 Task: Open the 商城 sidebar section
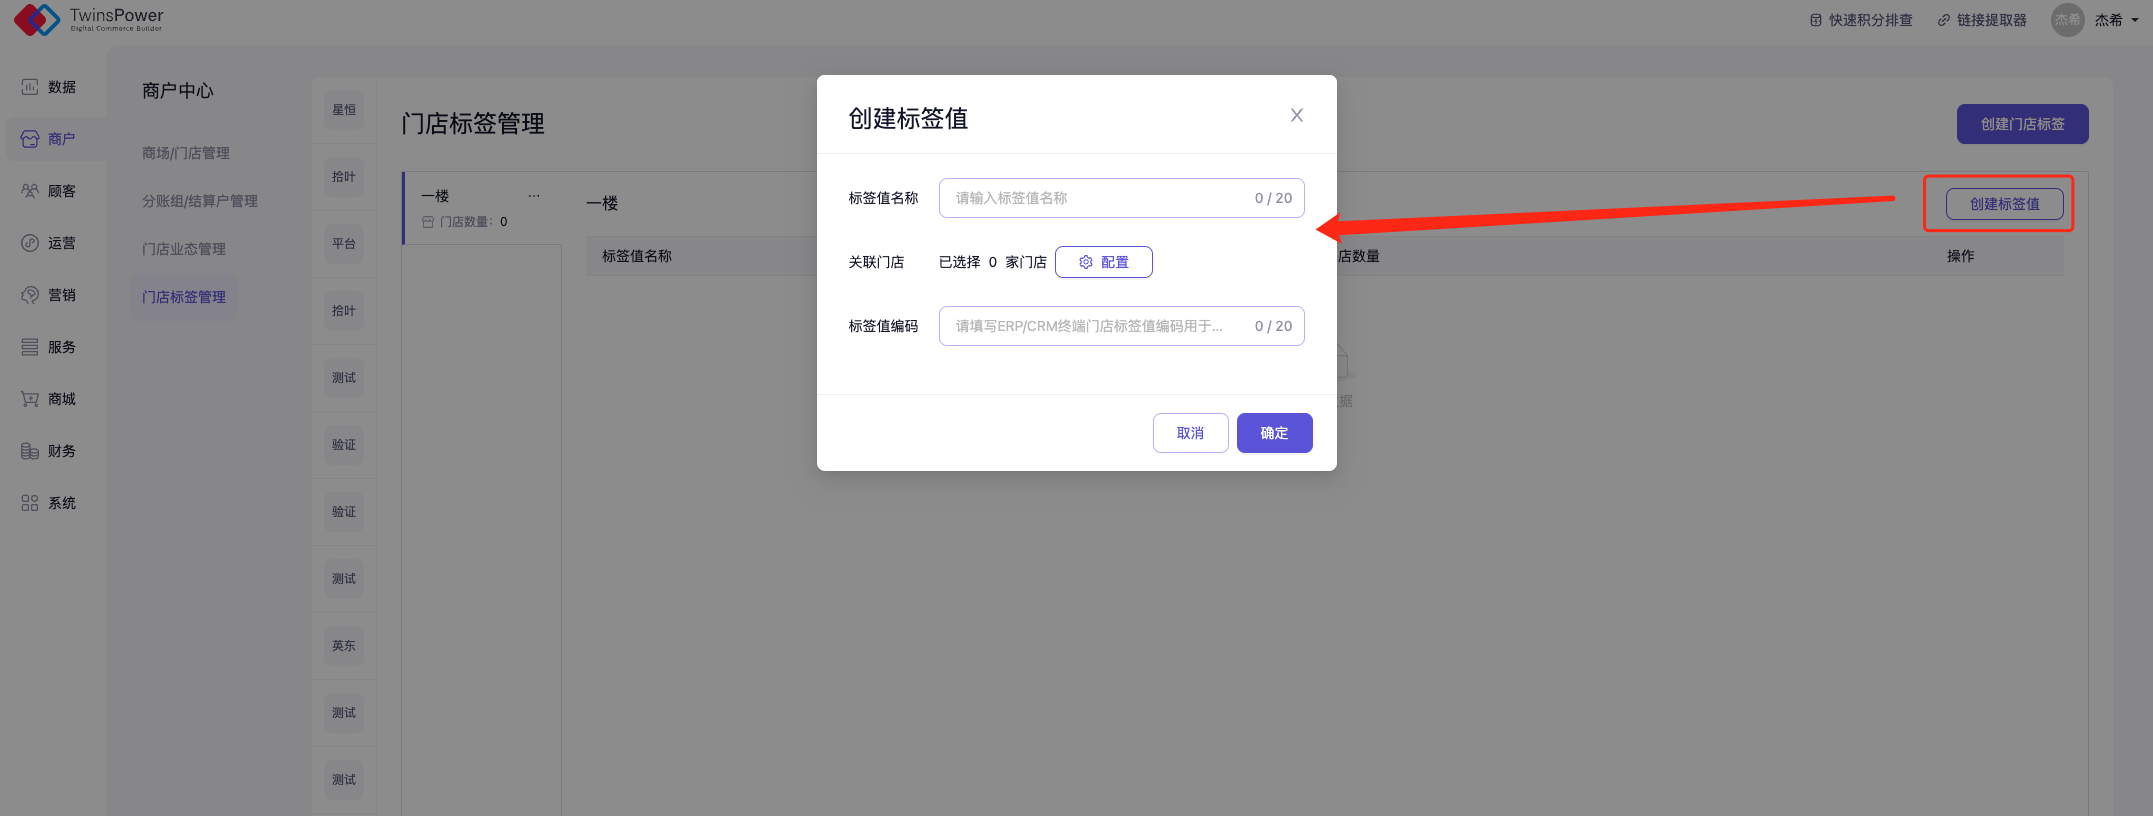[49, 399]
